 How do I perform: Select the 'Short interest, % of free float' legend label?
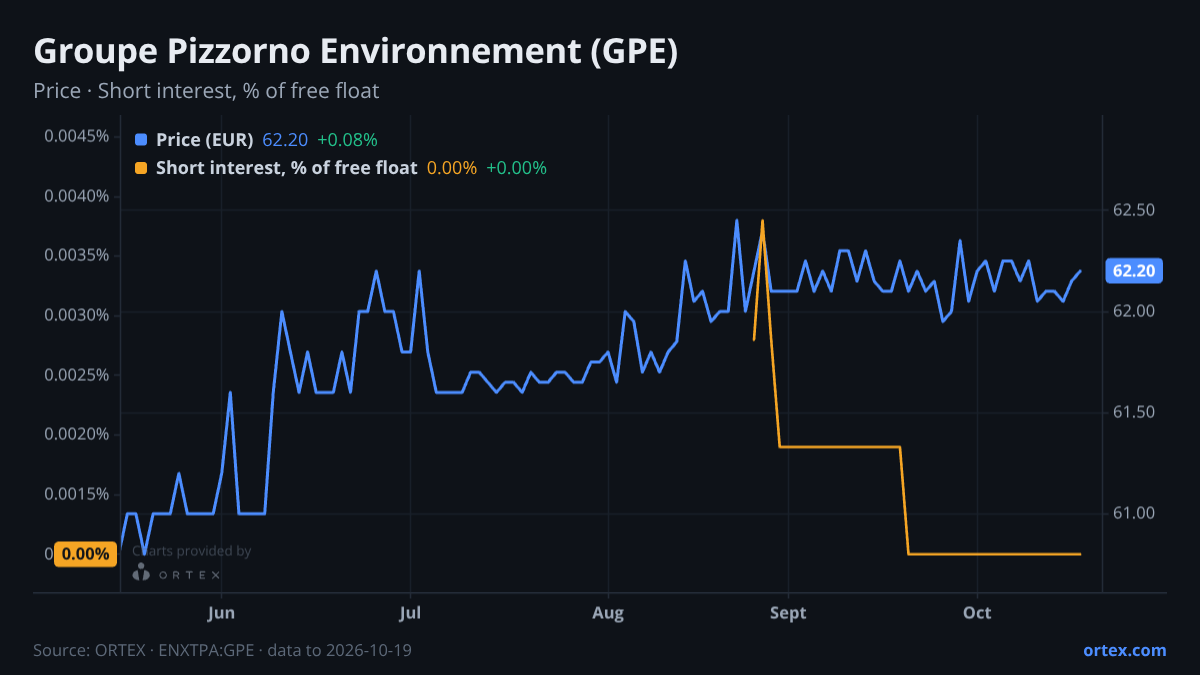pos(286,168)
